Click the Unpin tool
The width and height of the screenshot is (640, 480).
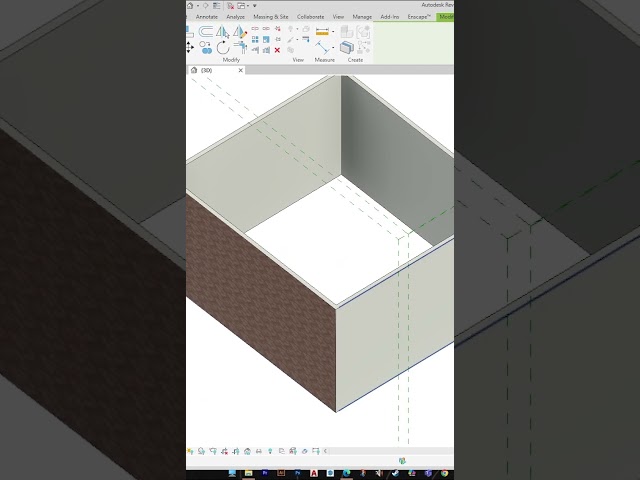pyautogui.click(x=278, y=29)
